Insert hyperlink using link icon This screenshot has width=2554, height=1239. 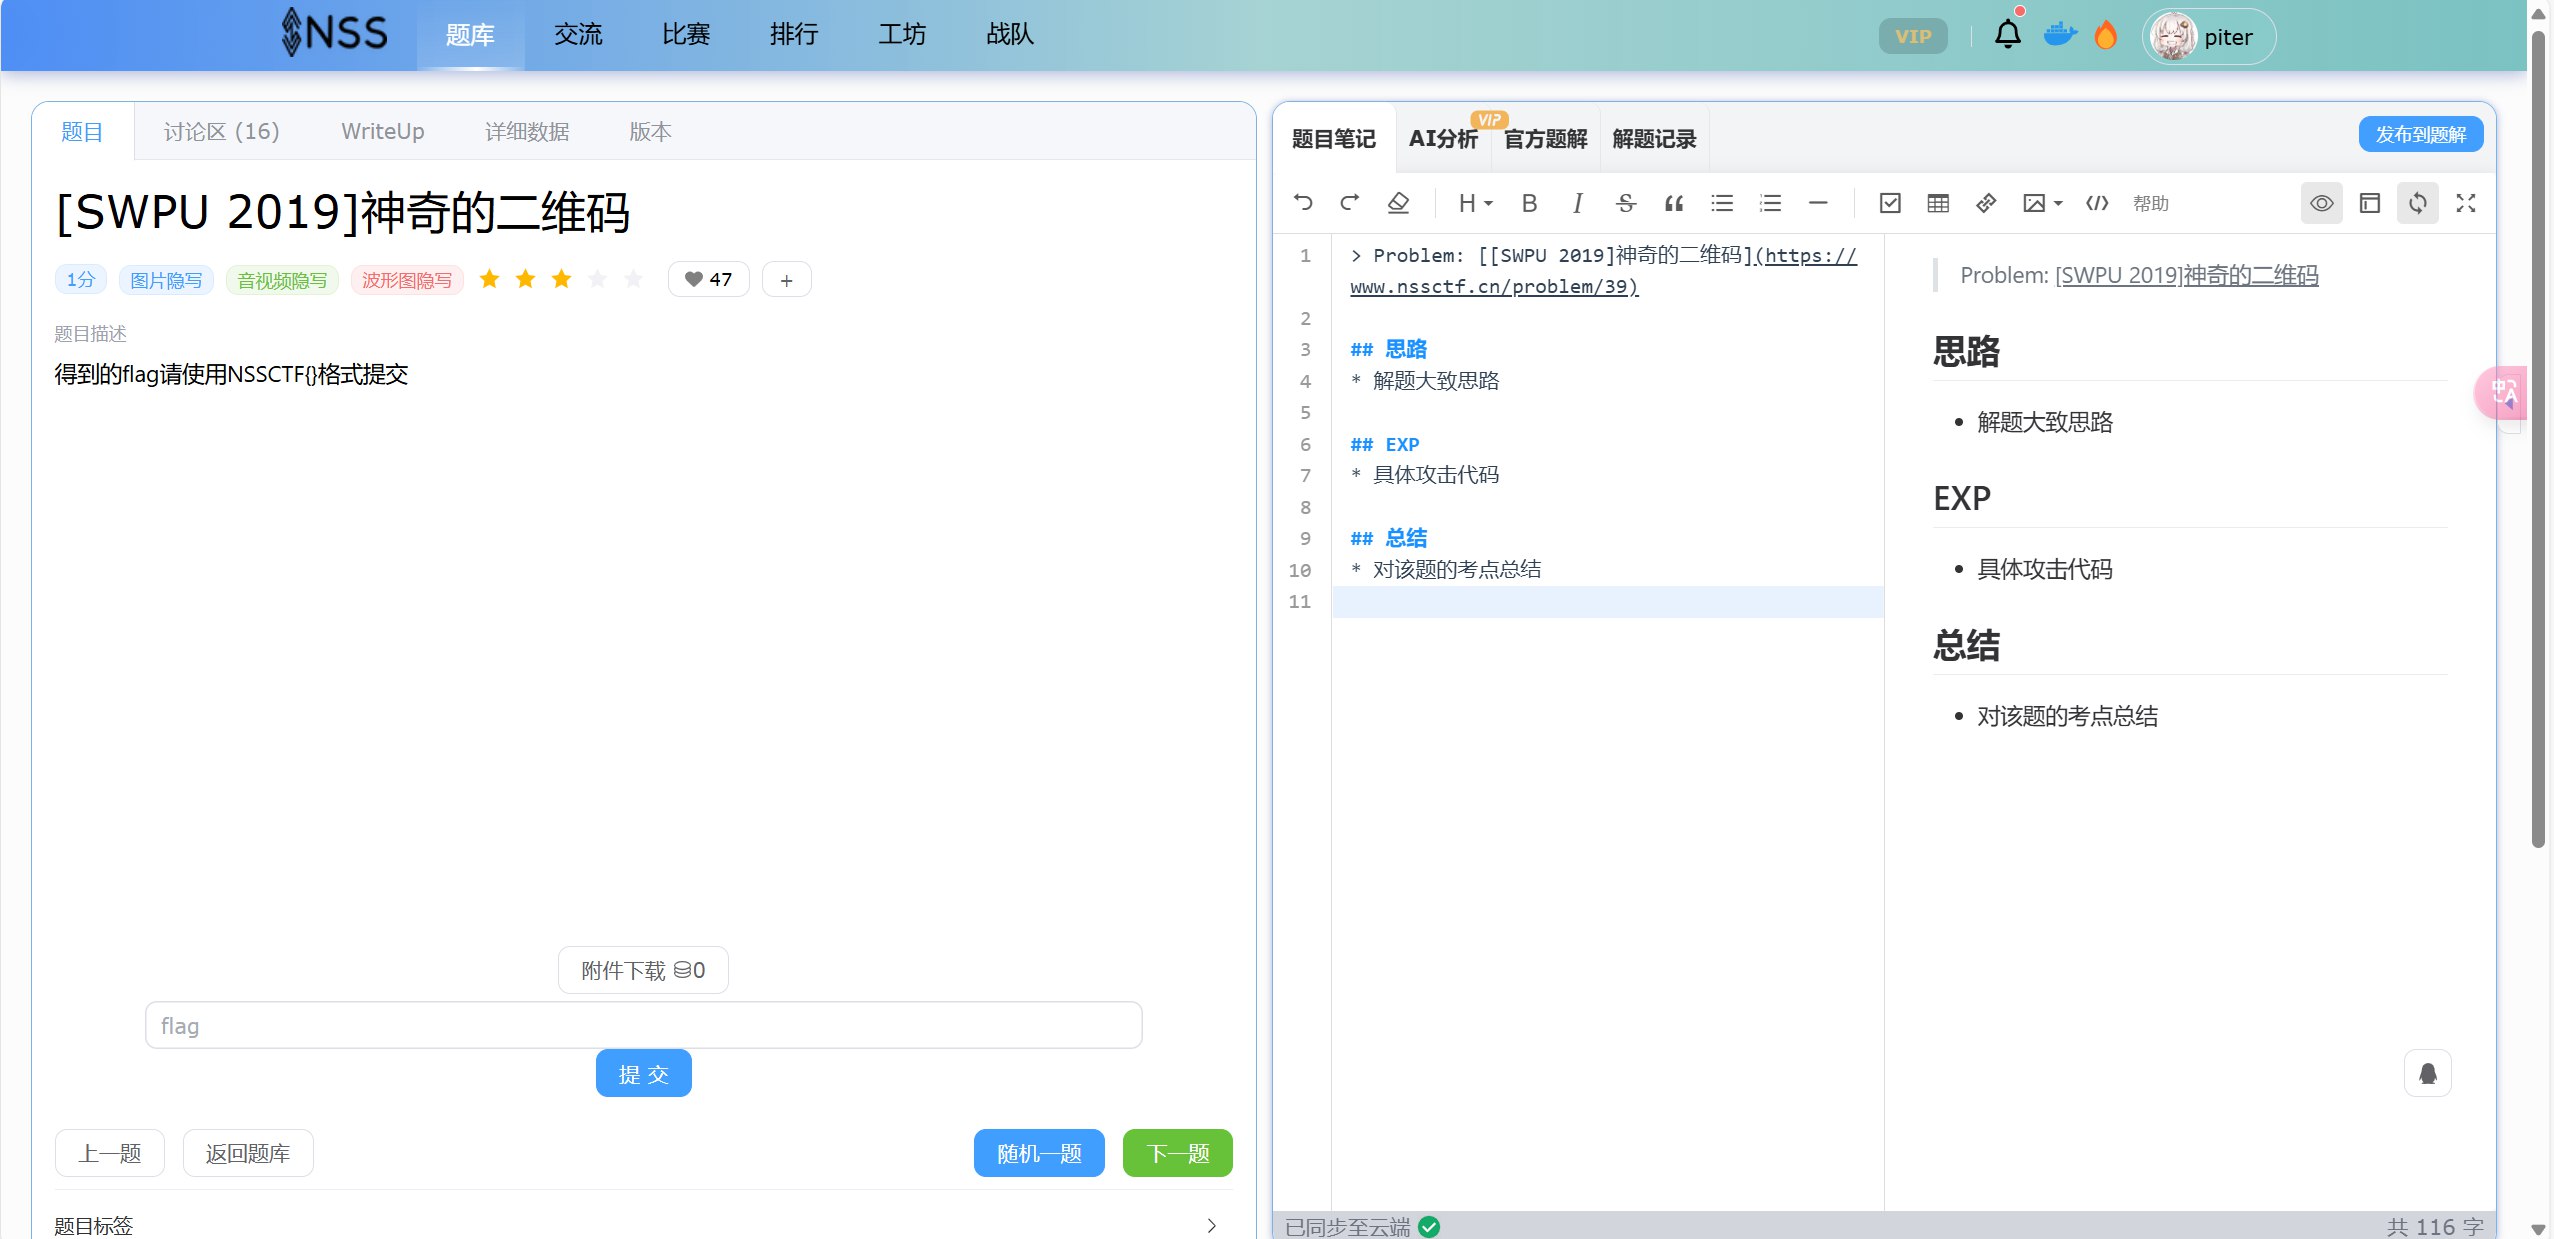[x=1986, y=203]
